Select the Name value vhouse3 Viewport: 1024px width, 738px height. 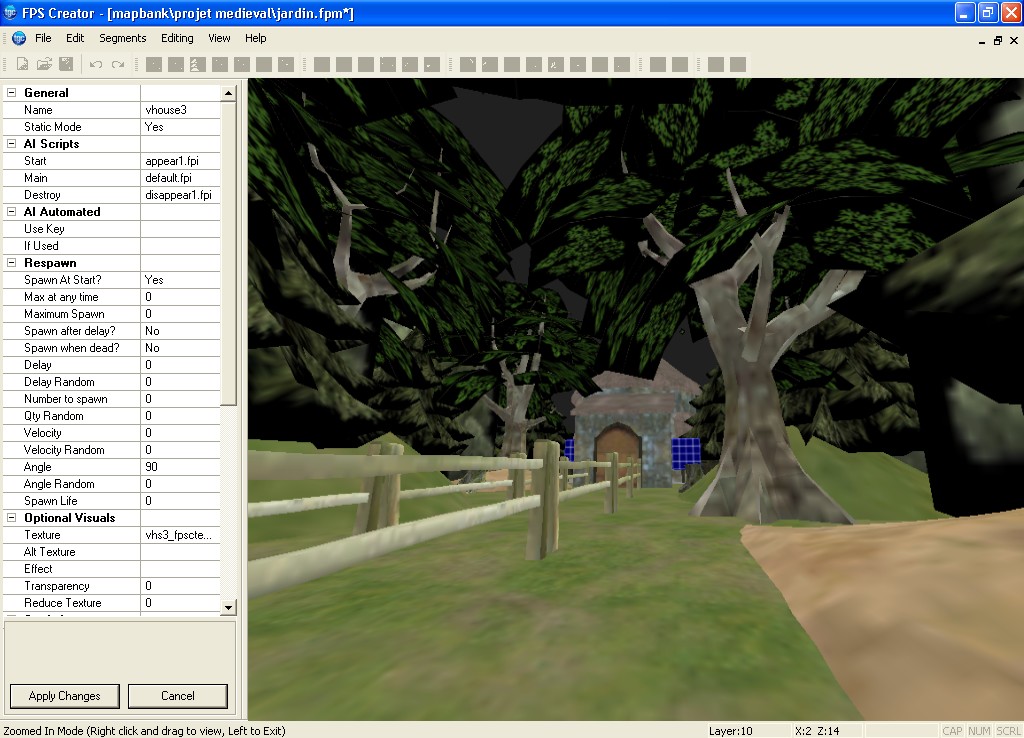click(180, 110)
